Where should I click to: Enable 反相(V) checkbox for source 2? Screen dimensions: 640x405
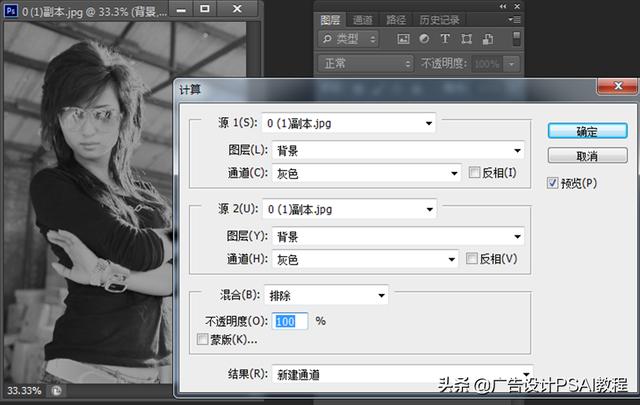point(474,259)
